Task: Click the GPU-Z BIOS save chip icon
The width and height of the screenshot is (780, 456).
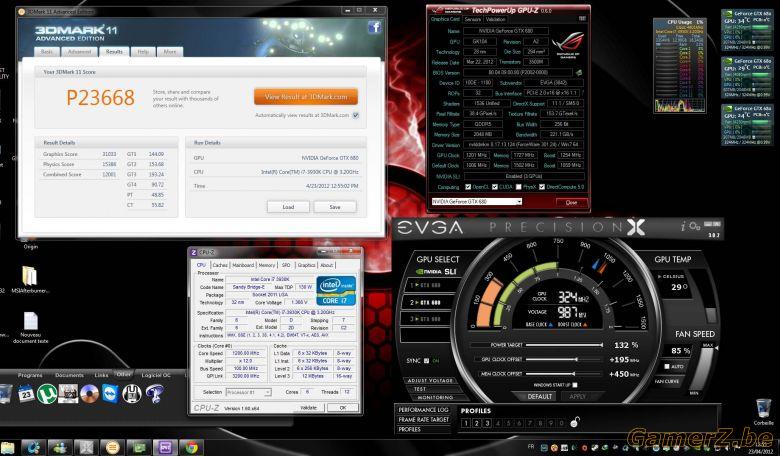Action: [579, 73]
